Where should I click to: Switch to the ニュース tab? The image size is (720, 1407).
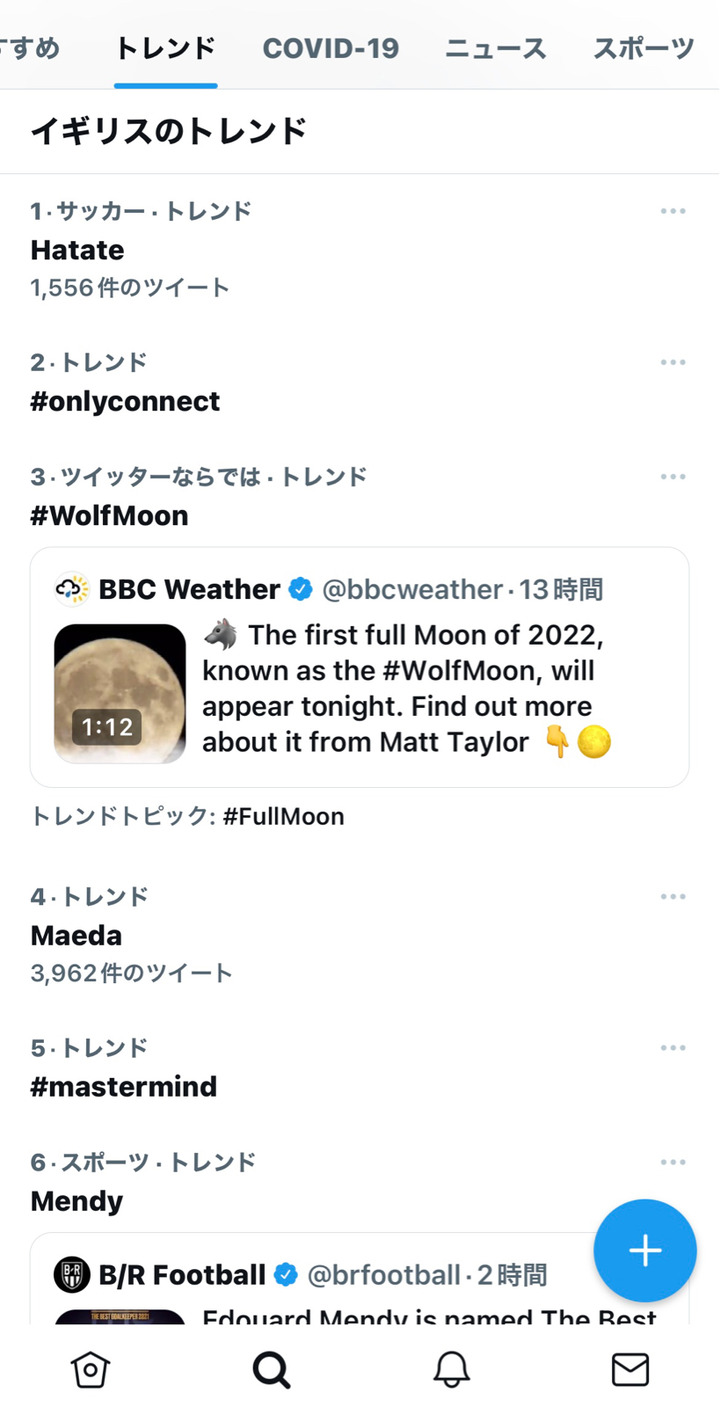495,48
